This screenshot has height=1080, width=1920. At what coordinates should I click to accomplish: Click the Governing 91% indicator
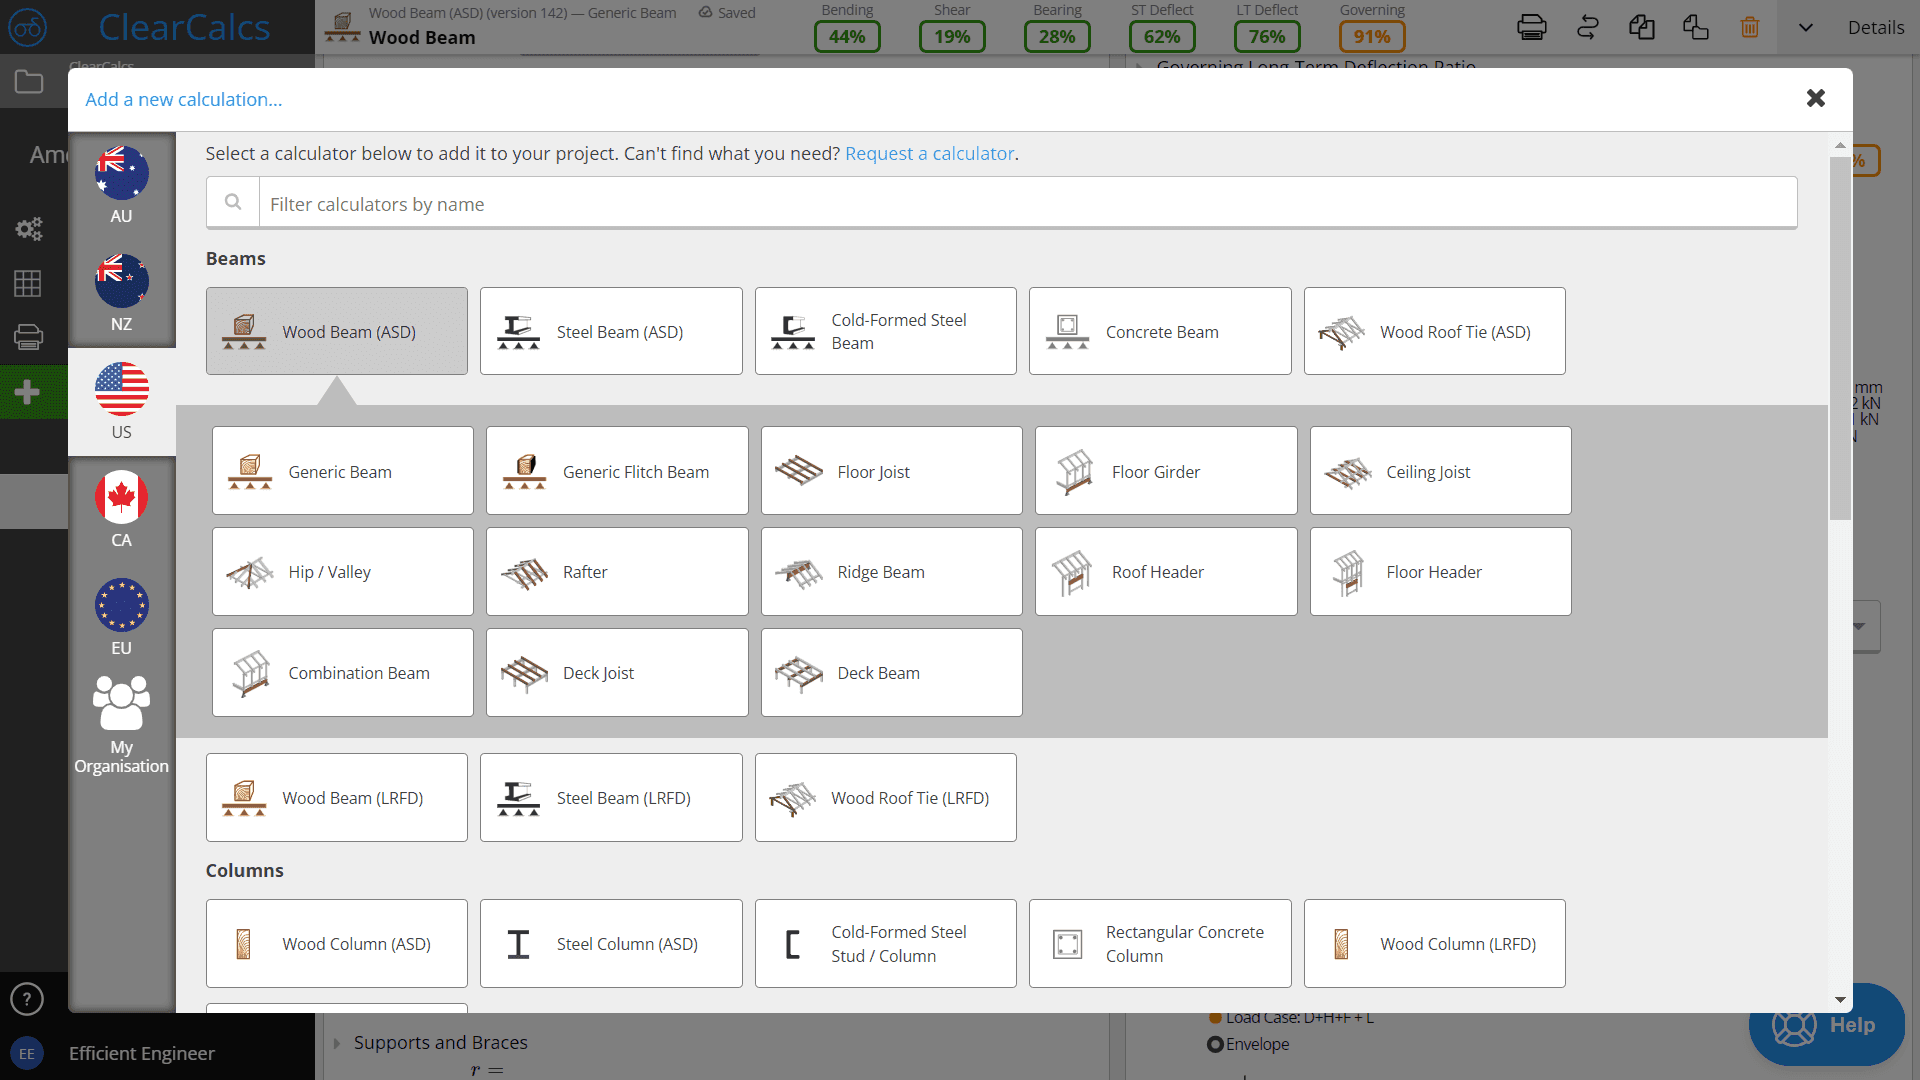coord(1371,37)
